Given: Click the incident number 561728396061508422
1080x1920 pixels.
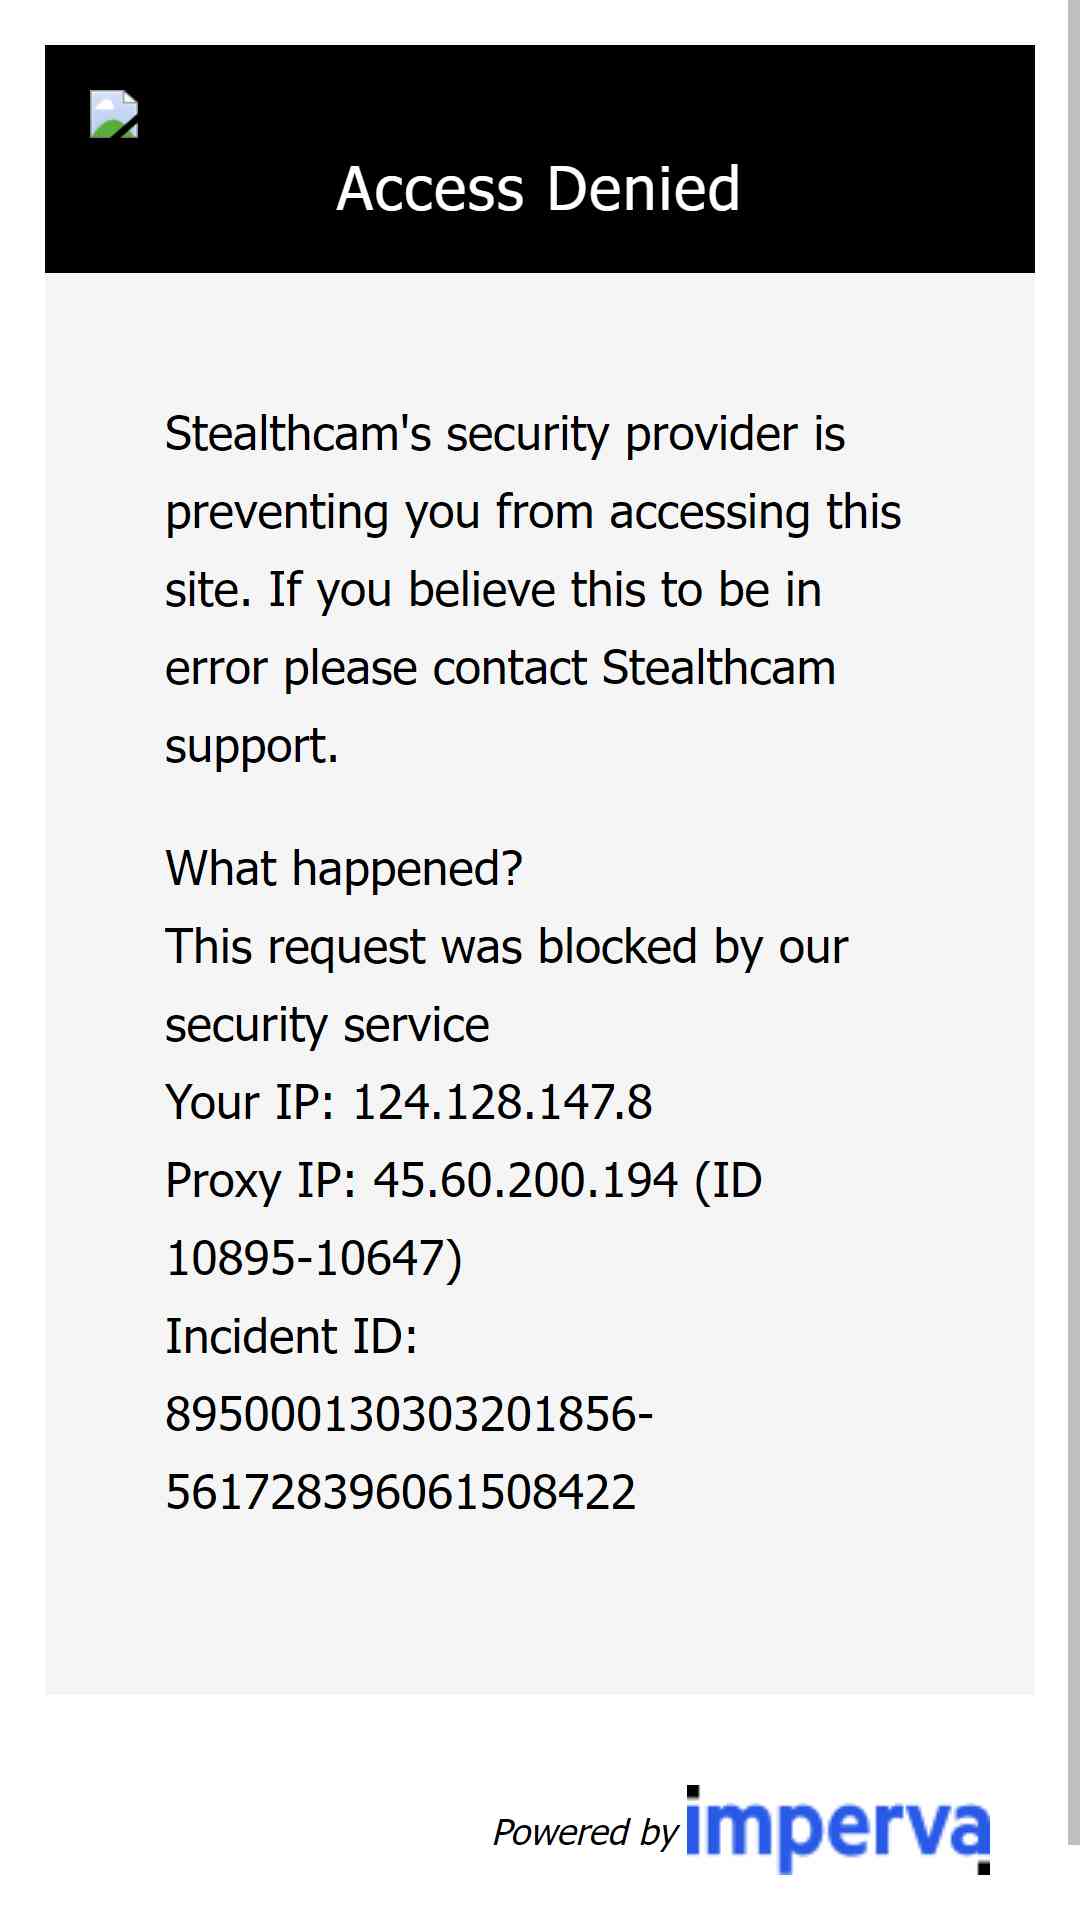Looking at the screenshot, I should pos(401,1492).
